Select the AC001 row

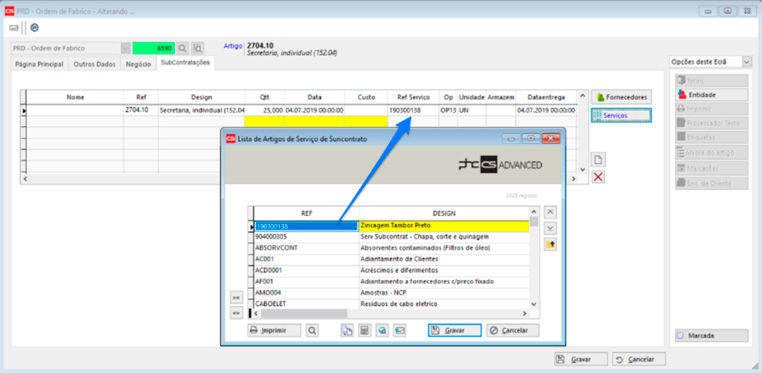click(x=392, y=259)
